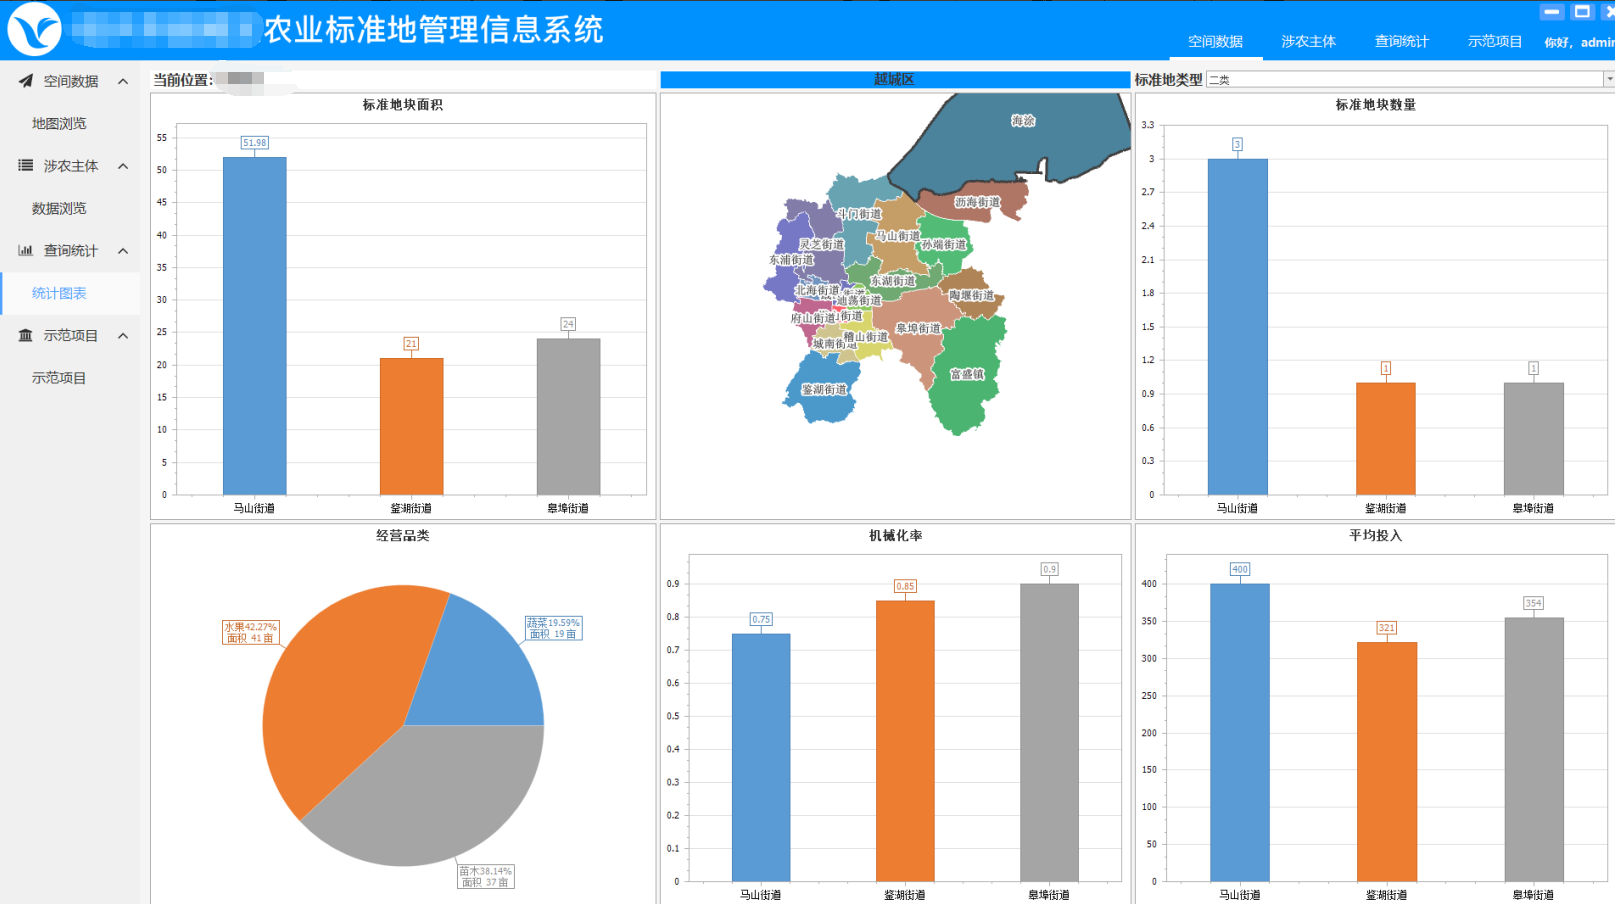Click the blue 马山街道 bar in 标准地块面积
This screenshot has height=904, width=1615.
pos(254,326)
